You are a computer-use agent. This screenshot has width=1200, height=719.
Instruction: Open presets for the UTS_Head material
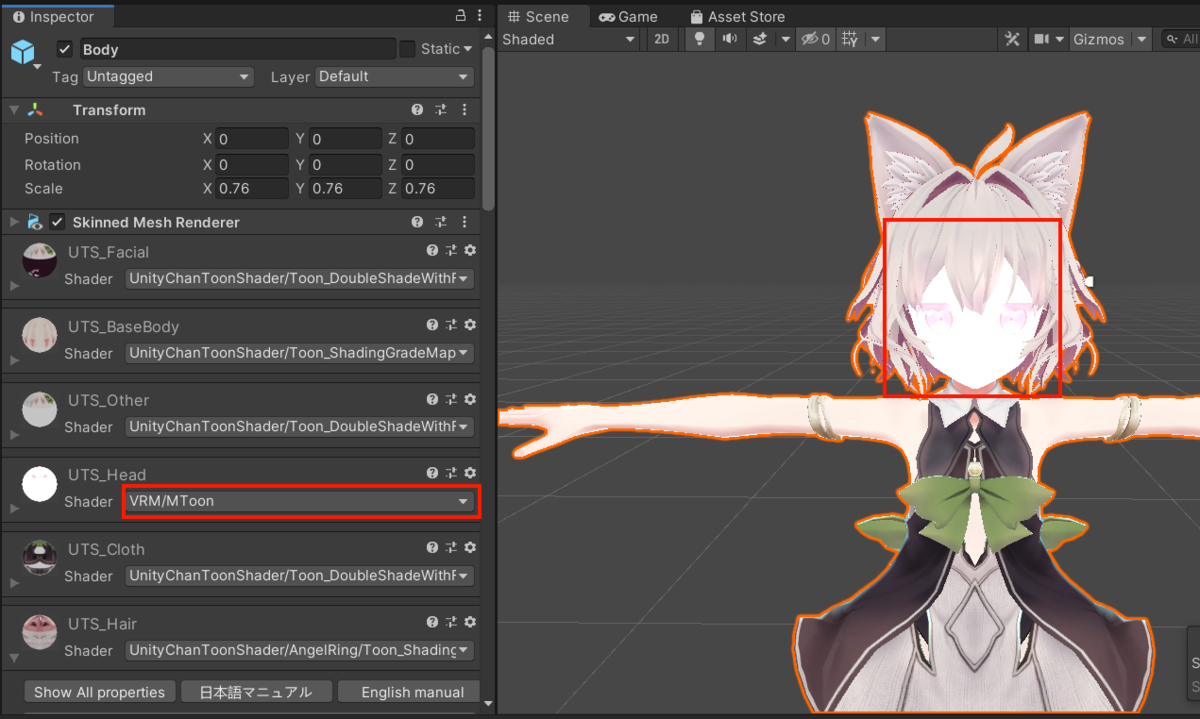[x=451, y=474]
